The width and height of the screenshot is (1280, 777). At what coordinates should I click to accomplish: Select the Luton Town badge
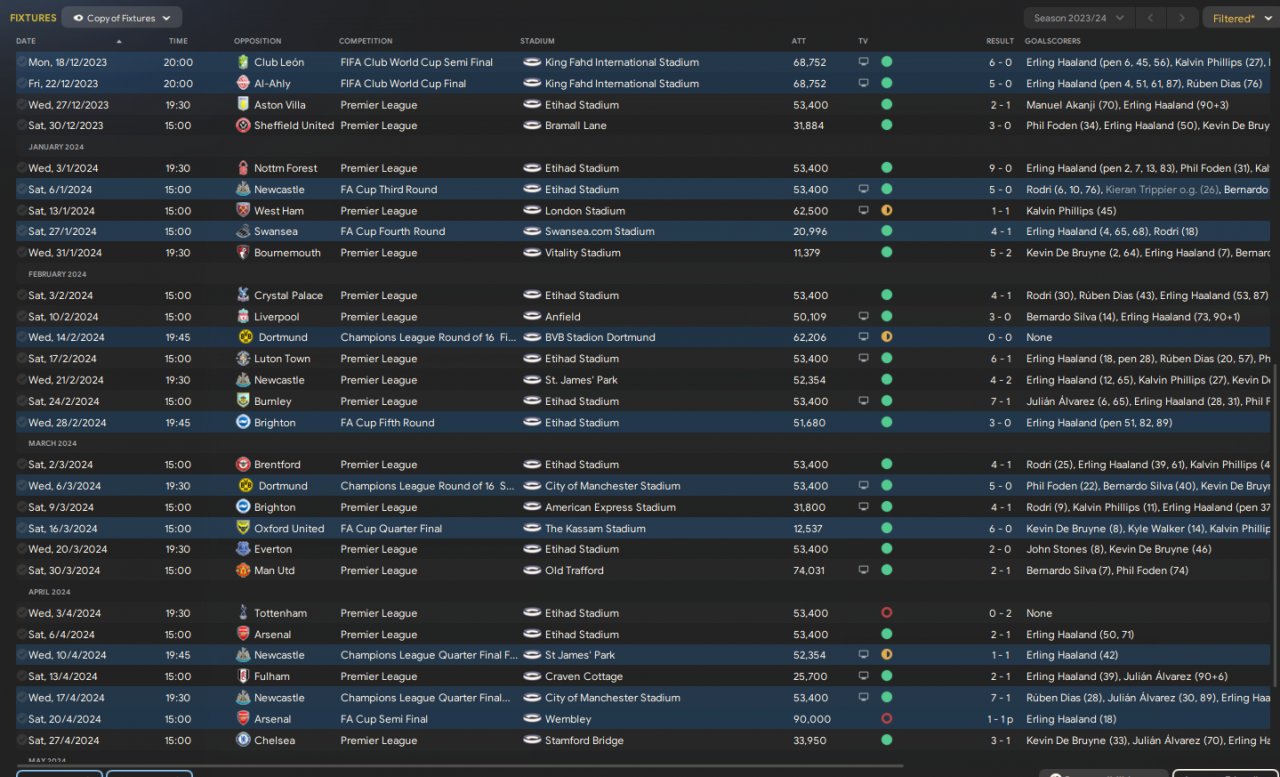pyautogui.click(x=243, y=359)
